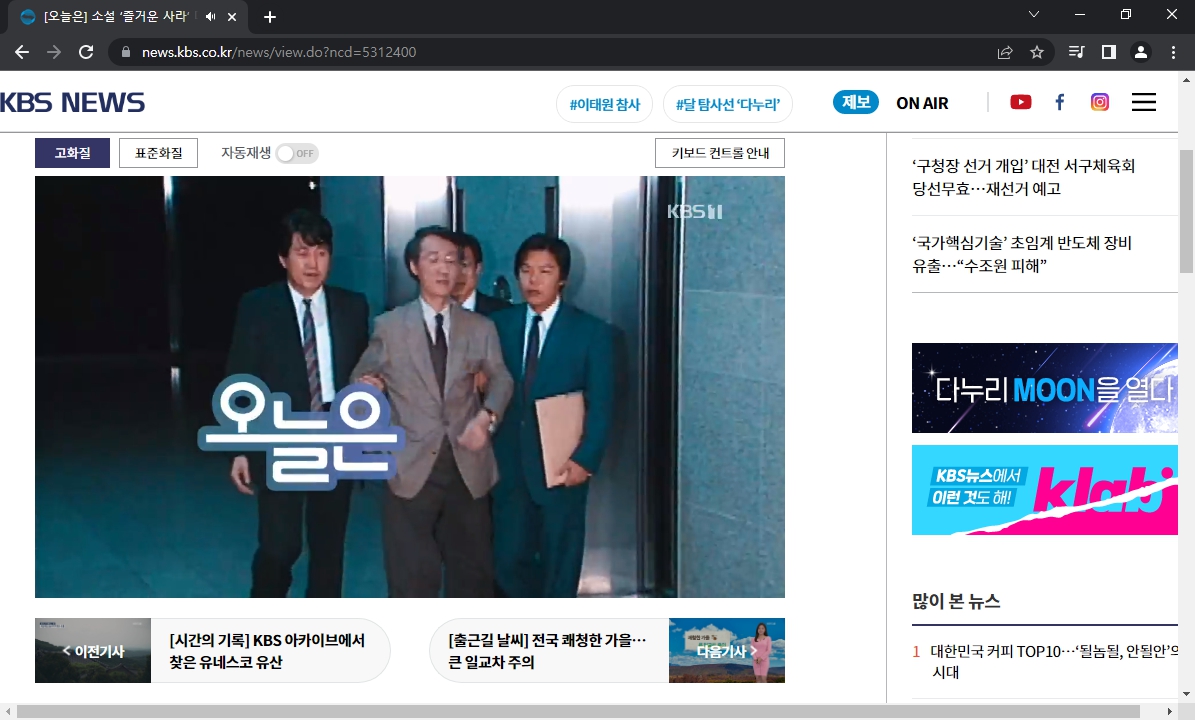This screenshot has width=1195, height=720.
Task: Open the browser side panel
Action: (1109, 52)
